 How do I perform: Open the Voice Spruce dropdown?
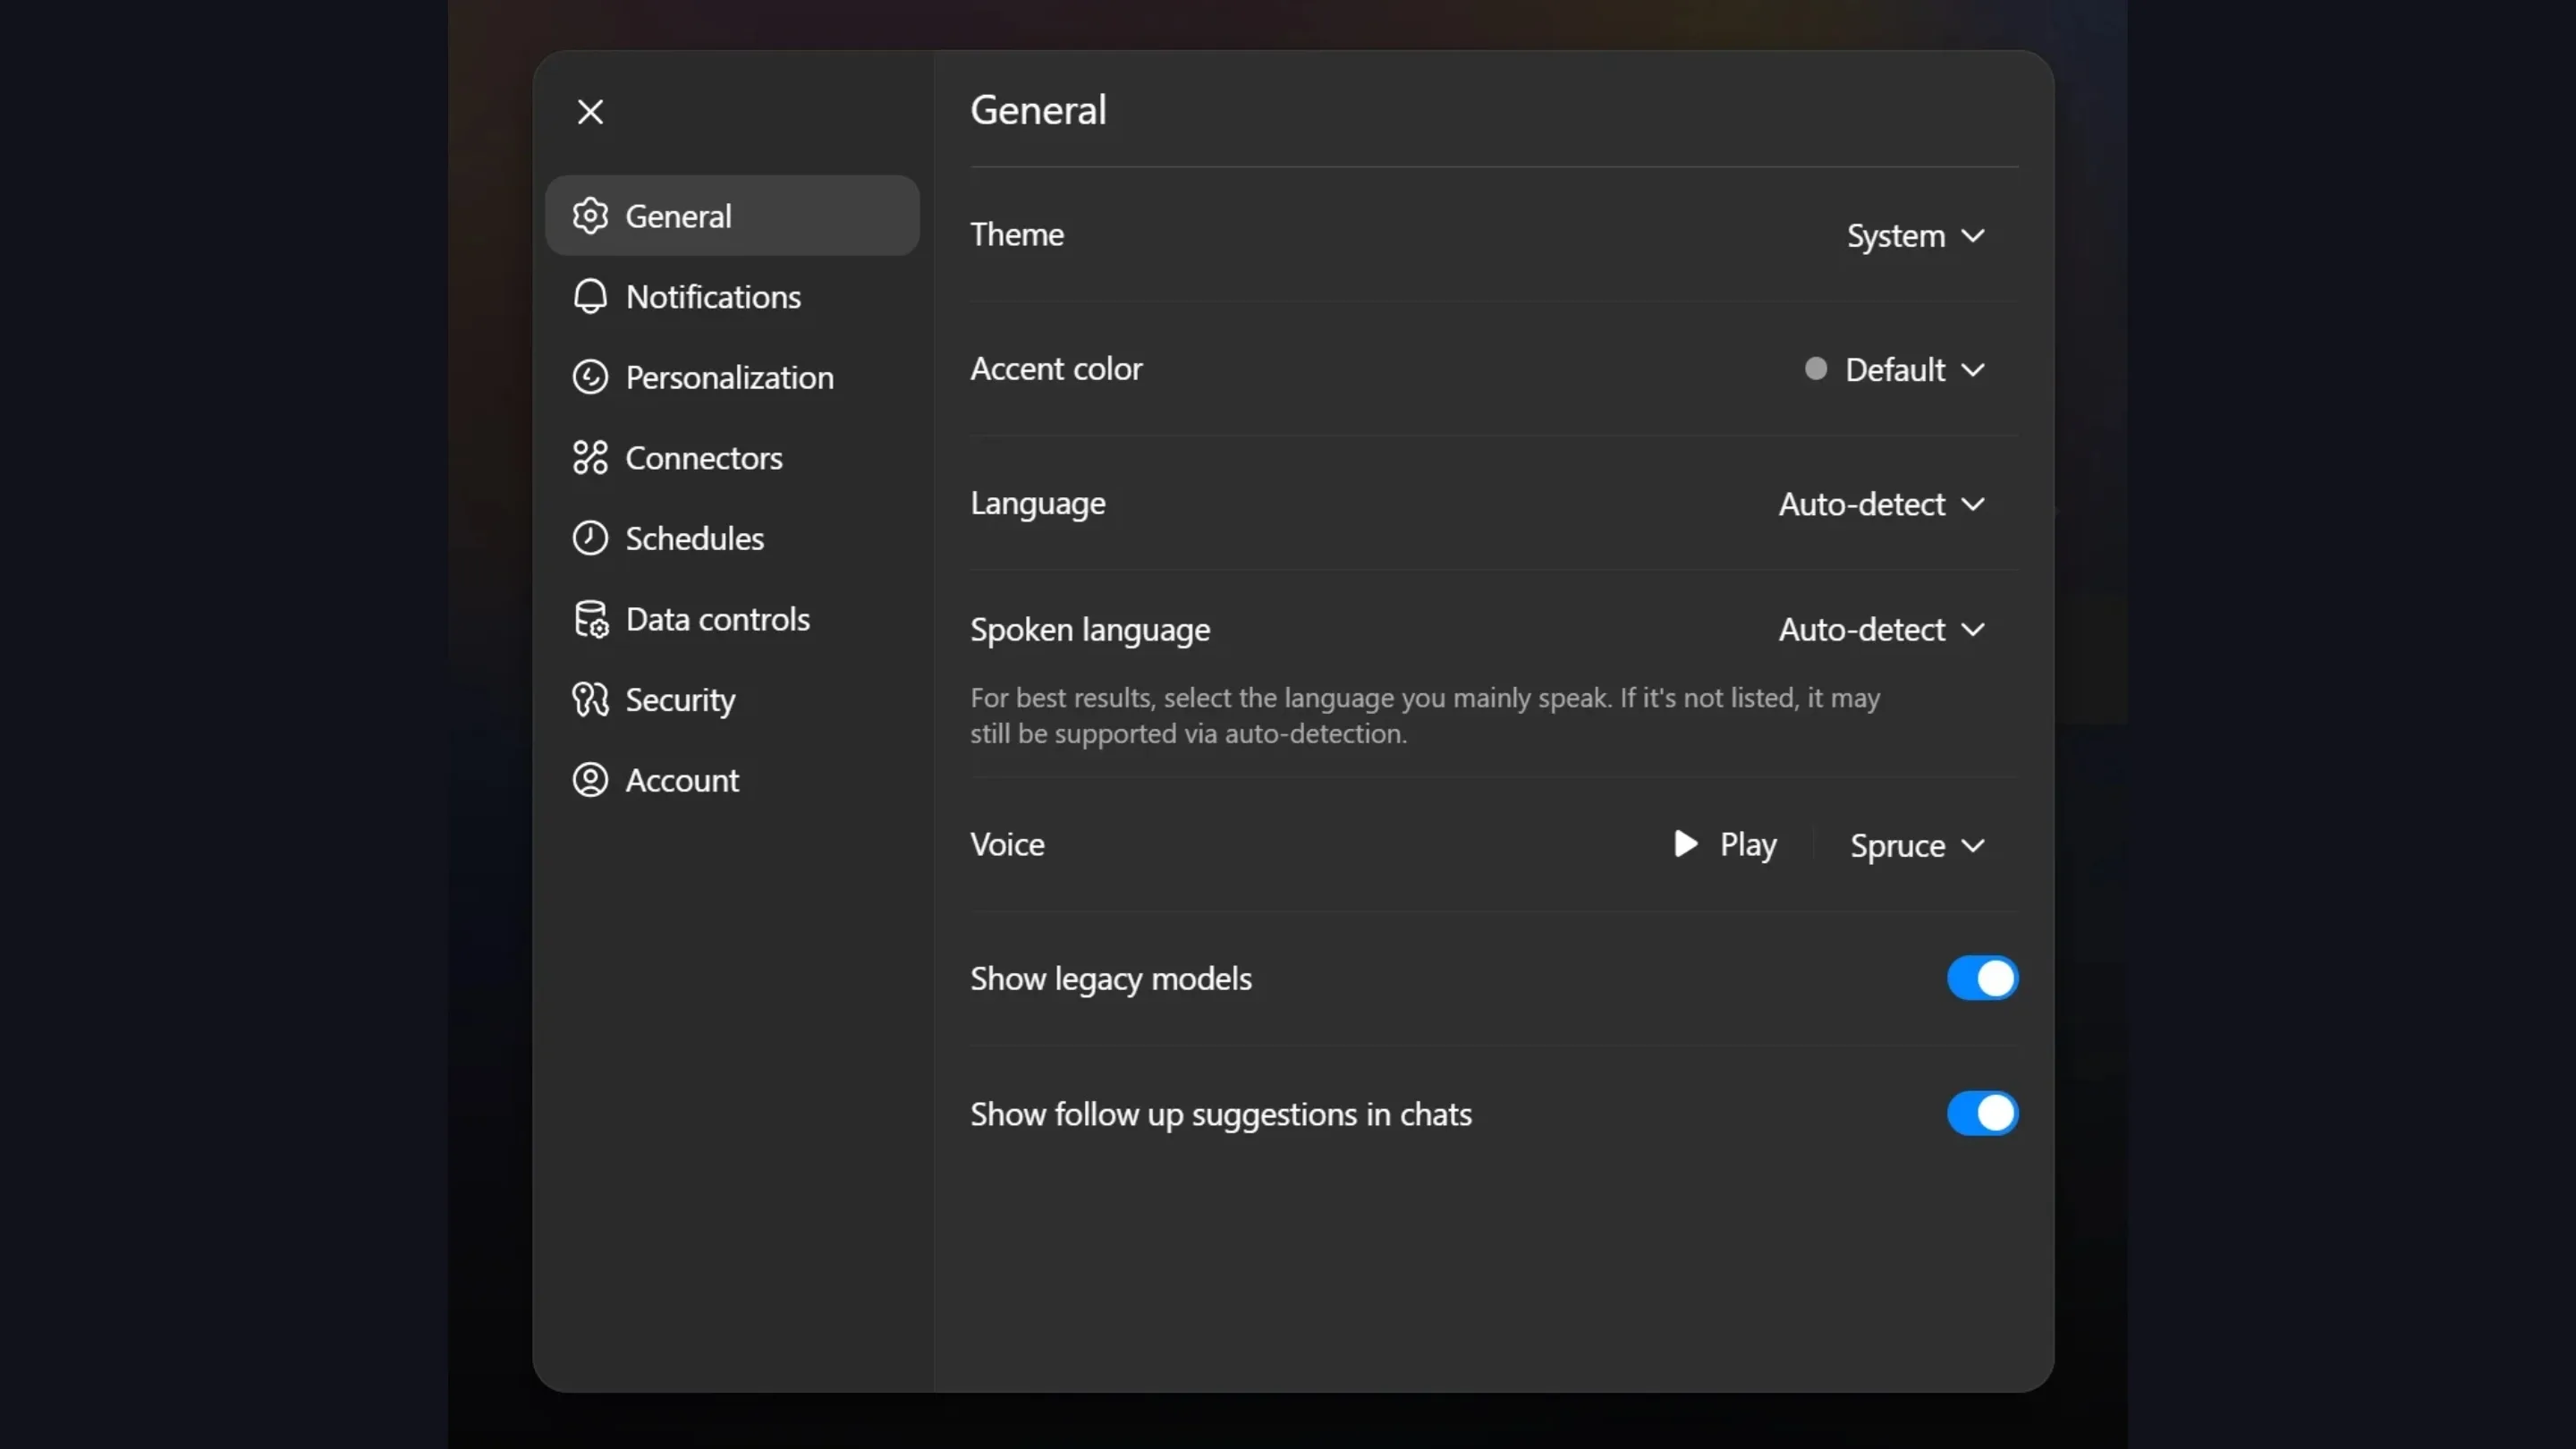pos(1917,845)
